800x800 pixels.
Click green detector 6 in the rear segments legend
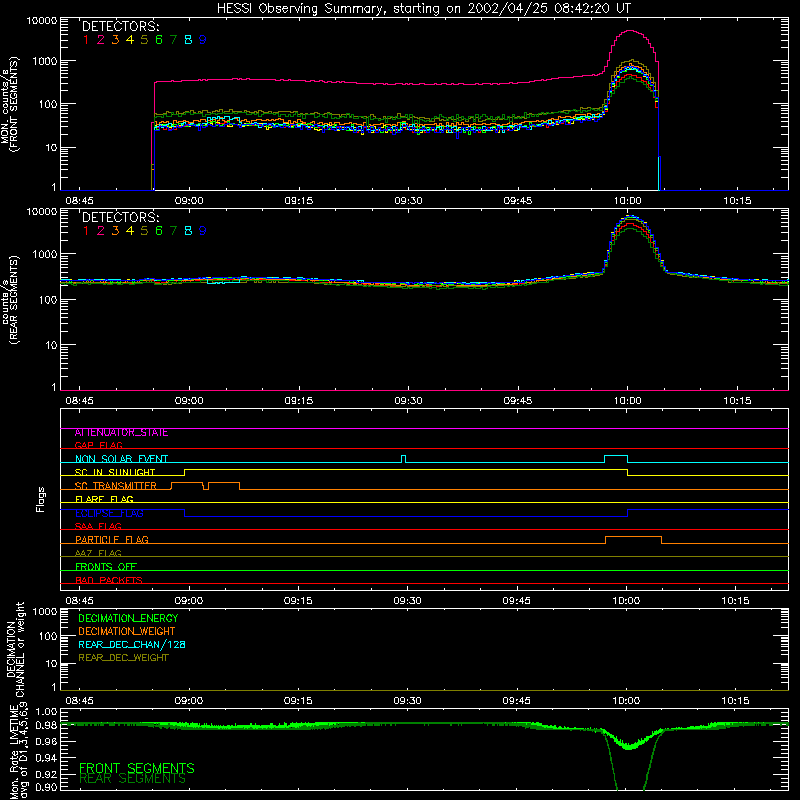[159, 231]
